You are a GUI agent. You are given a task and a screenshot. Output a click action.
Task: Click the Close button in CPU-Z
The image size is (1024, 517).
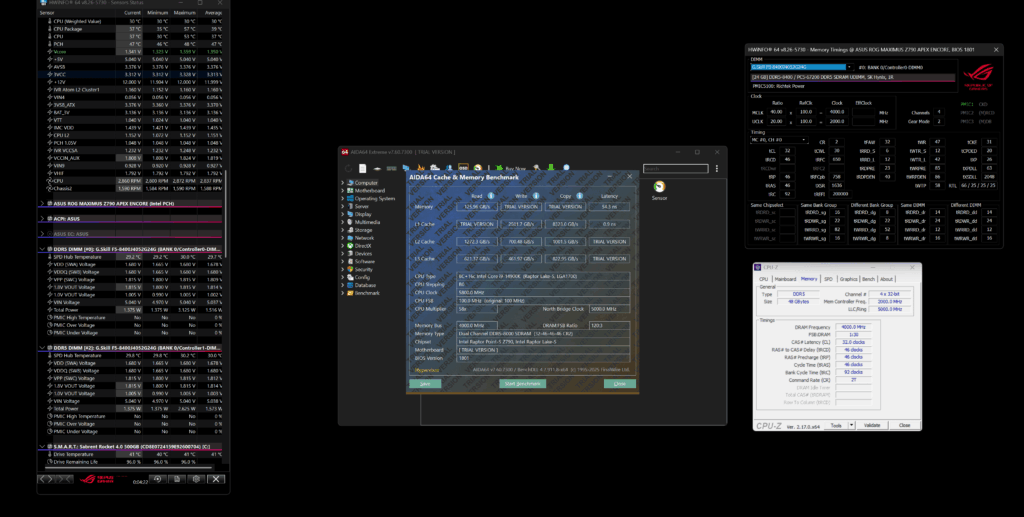tap(904, 425)
